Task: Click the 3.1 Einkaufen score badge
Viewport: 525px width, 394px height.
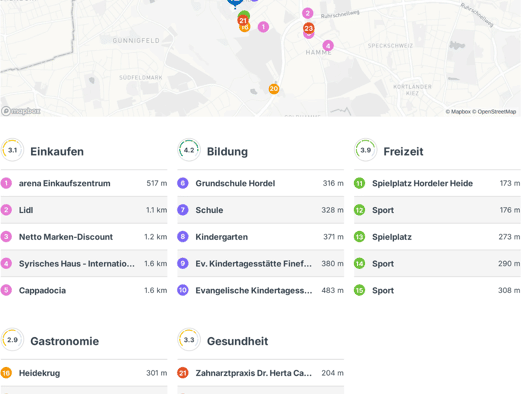Action: pyautogui.click(x=12, y=150)
